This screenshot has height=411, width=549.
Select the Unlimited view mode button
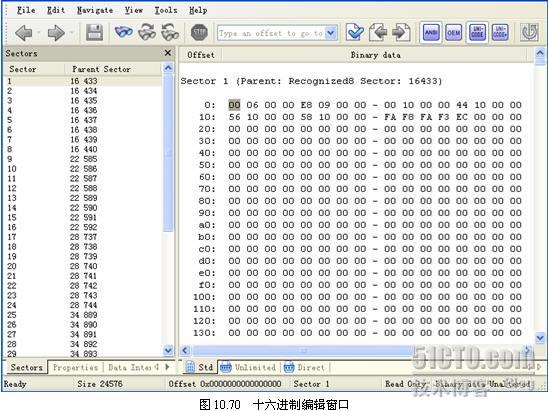[x=248, y=367]
